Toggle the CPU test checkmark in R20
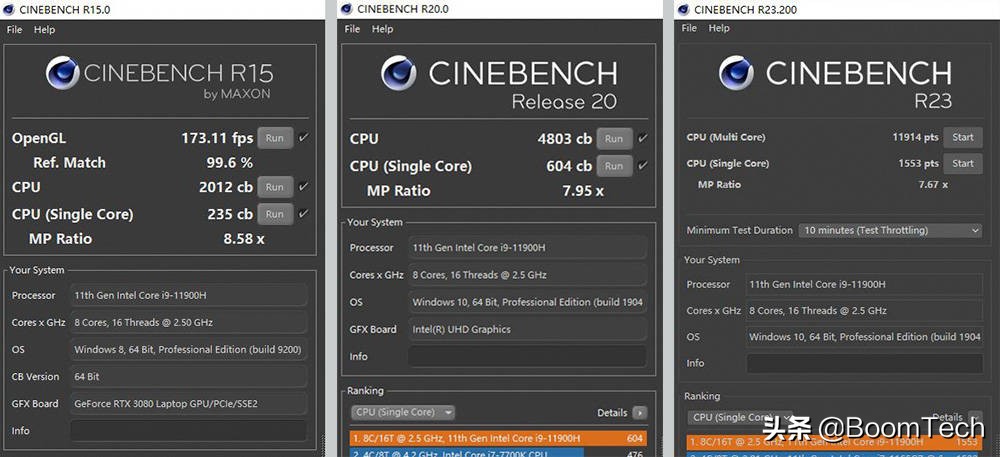This screenshot has height=457, width=1000. (x=641, y=139)
